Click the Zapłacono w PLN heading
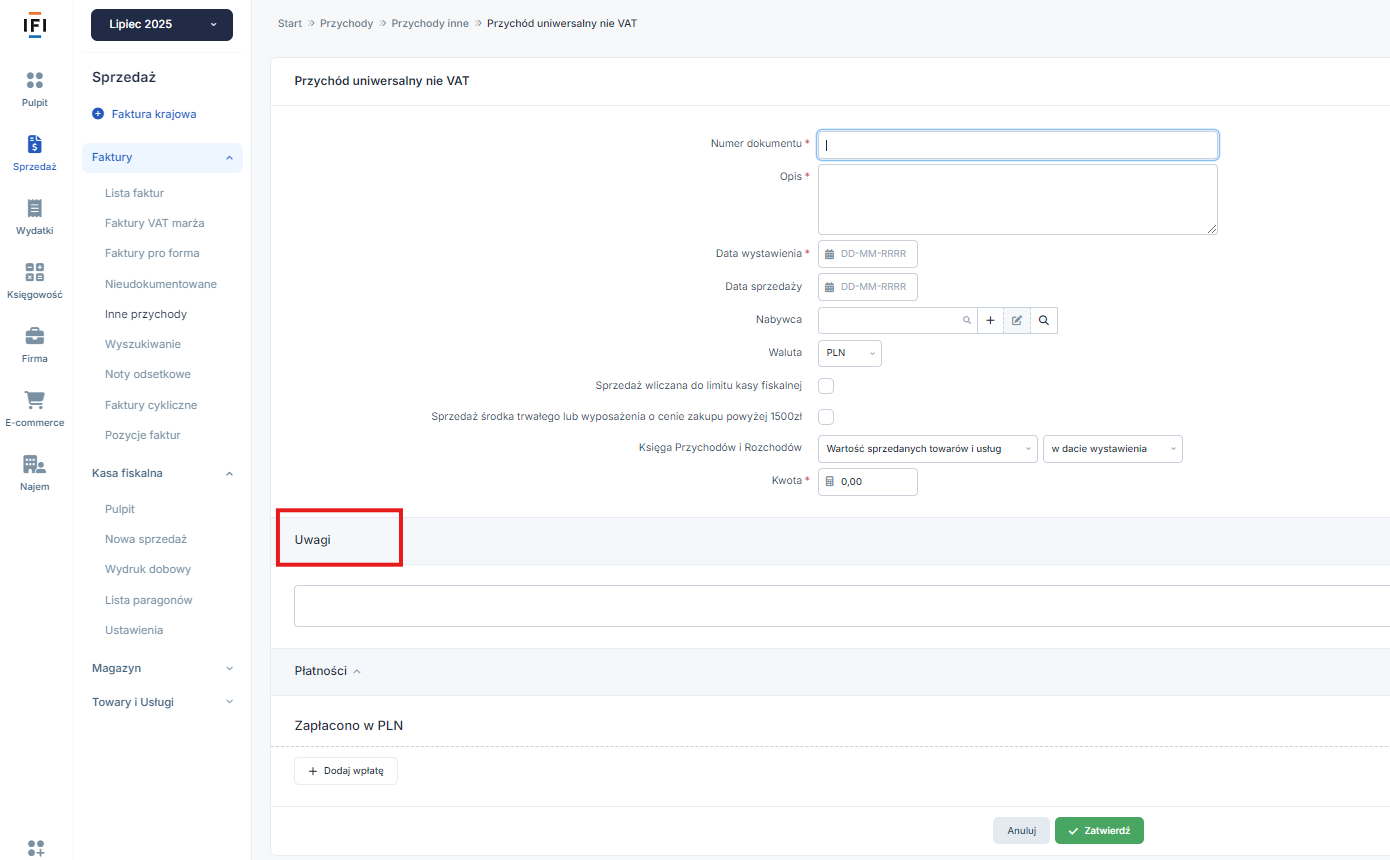Viewport: 1390px width, 860px height. (349, 726)
